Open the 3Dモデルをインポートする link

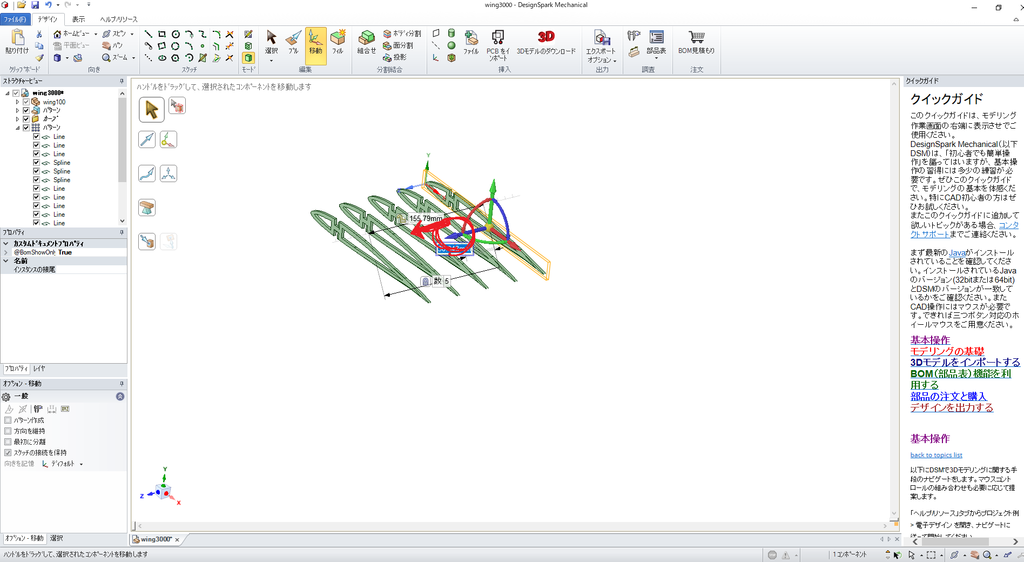965,362
